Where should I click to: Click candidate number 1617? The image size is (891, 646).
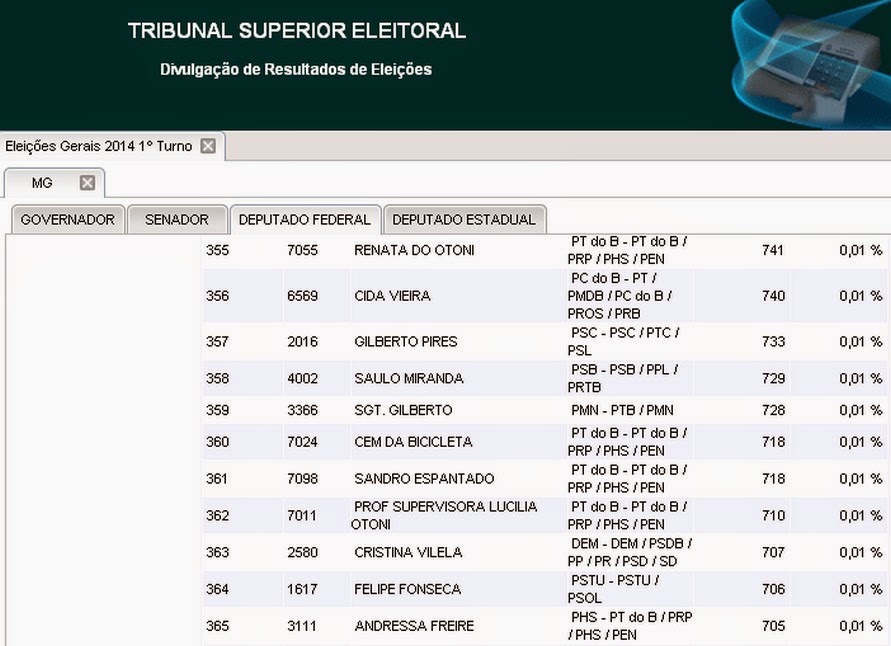tap(302, 589)
